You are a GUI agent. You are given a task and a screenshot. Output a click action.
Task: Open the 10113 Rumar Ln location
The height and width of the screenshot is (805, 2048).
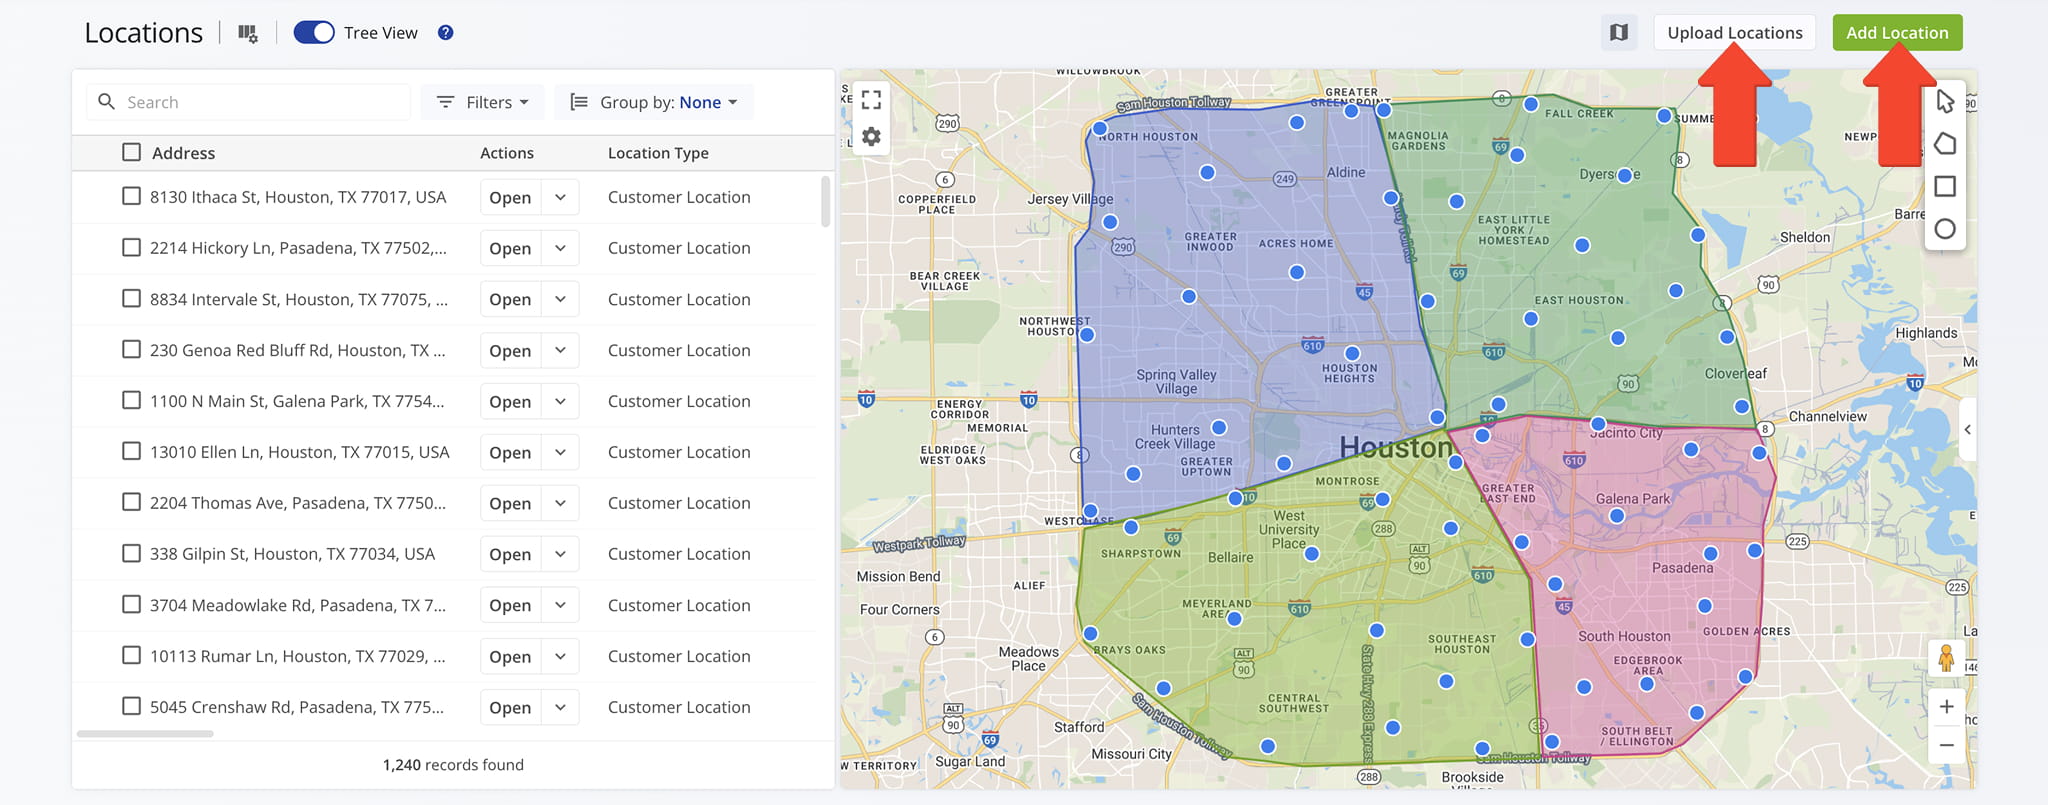coord(510,656)
